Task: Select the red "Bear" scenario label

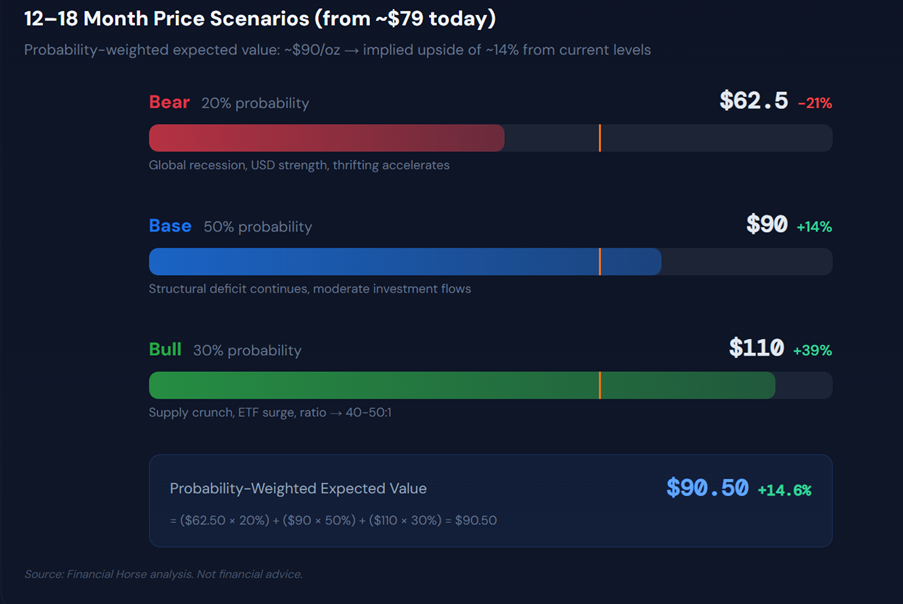Action: [169, 102]
